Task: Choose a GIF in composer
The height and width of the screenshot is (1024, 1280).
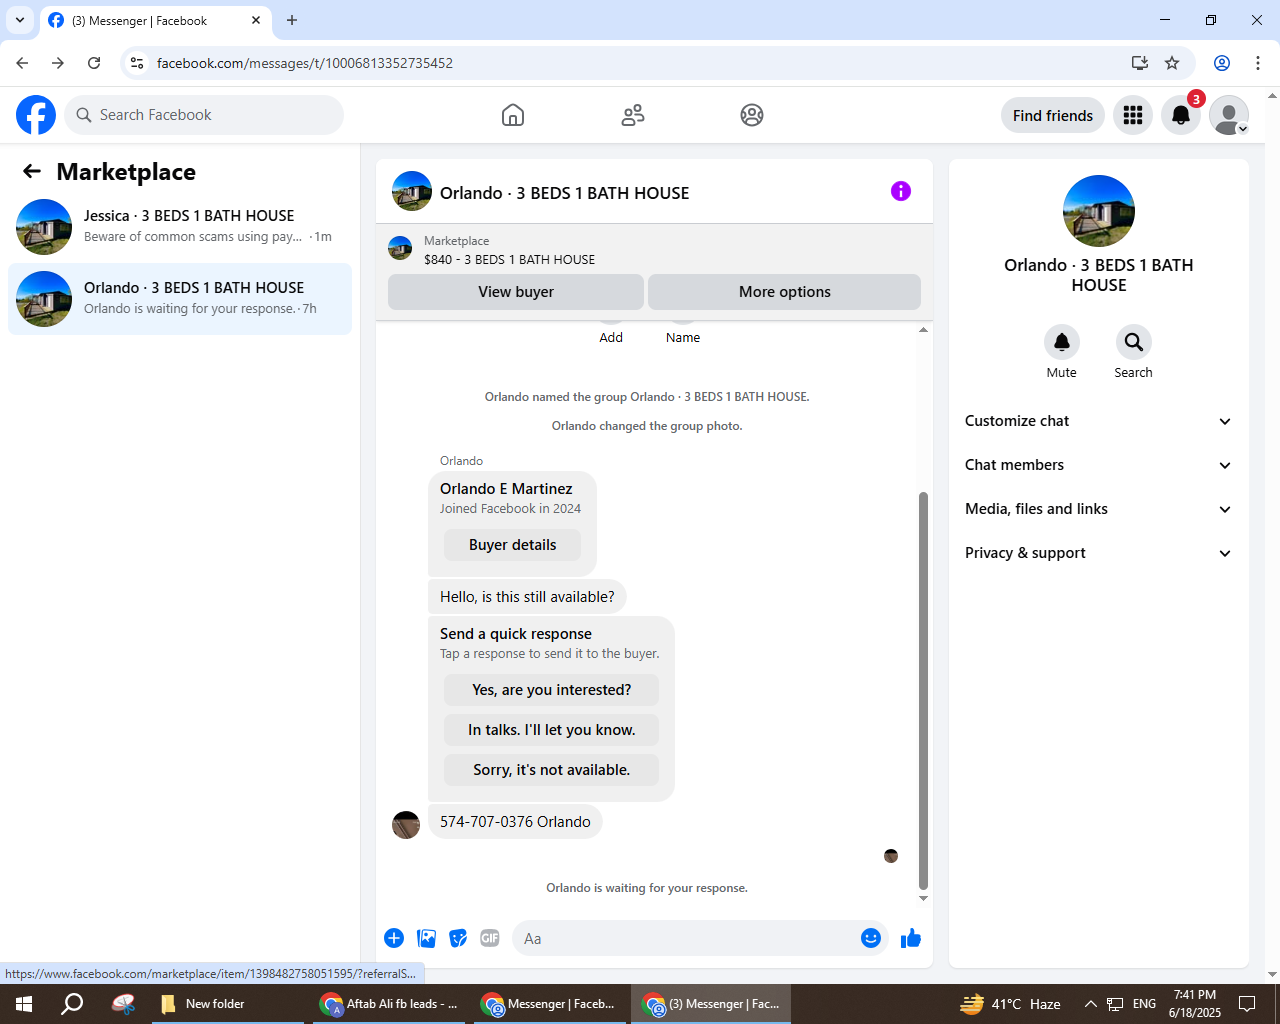Action: click(x=490, y=938)
